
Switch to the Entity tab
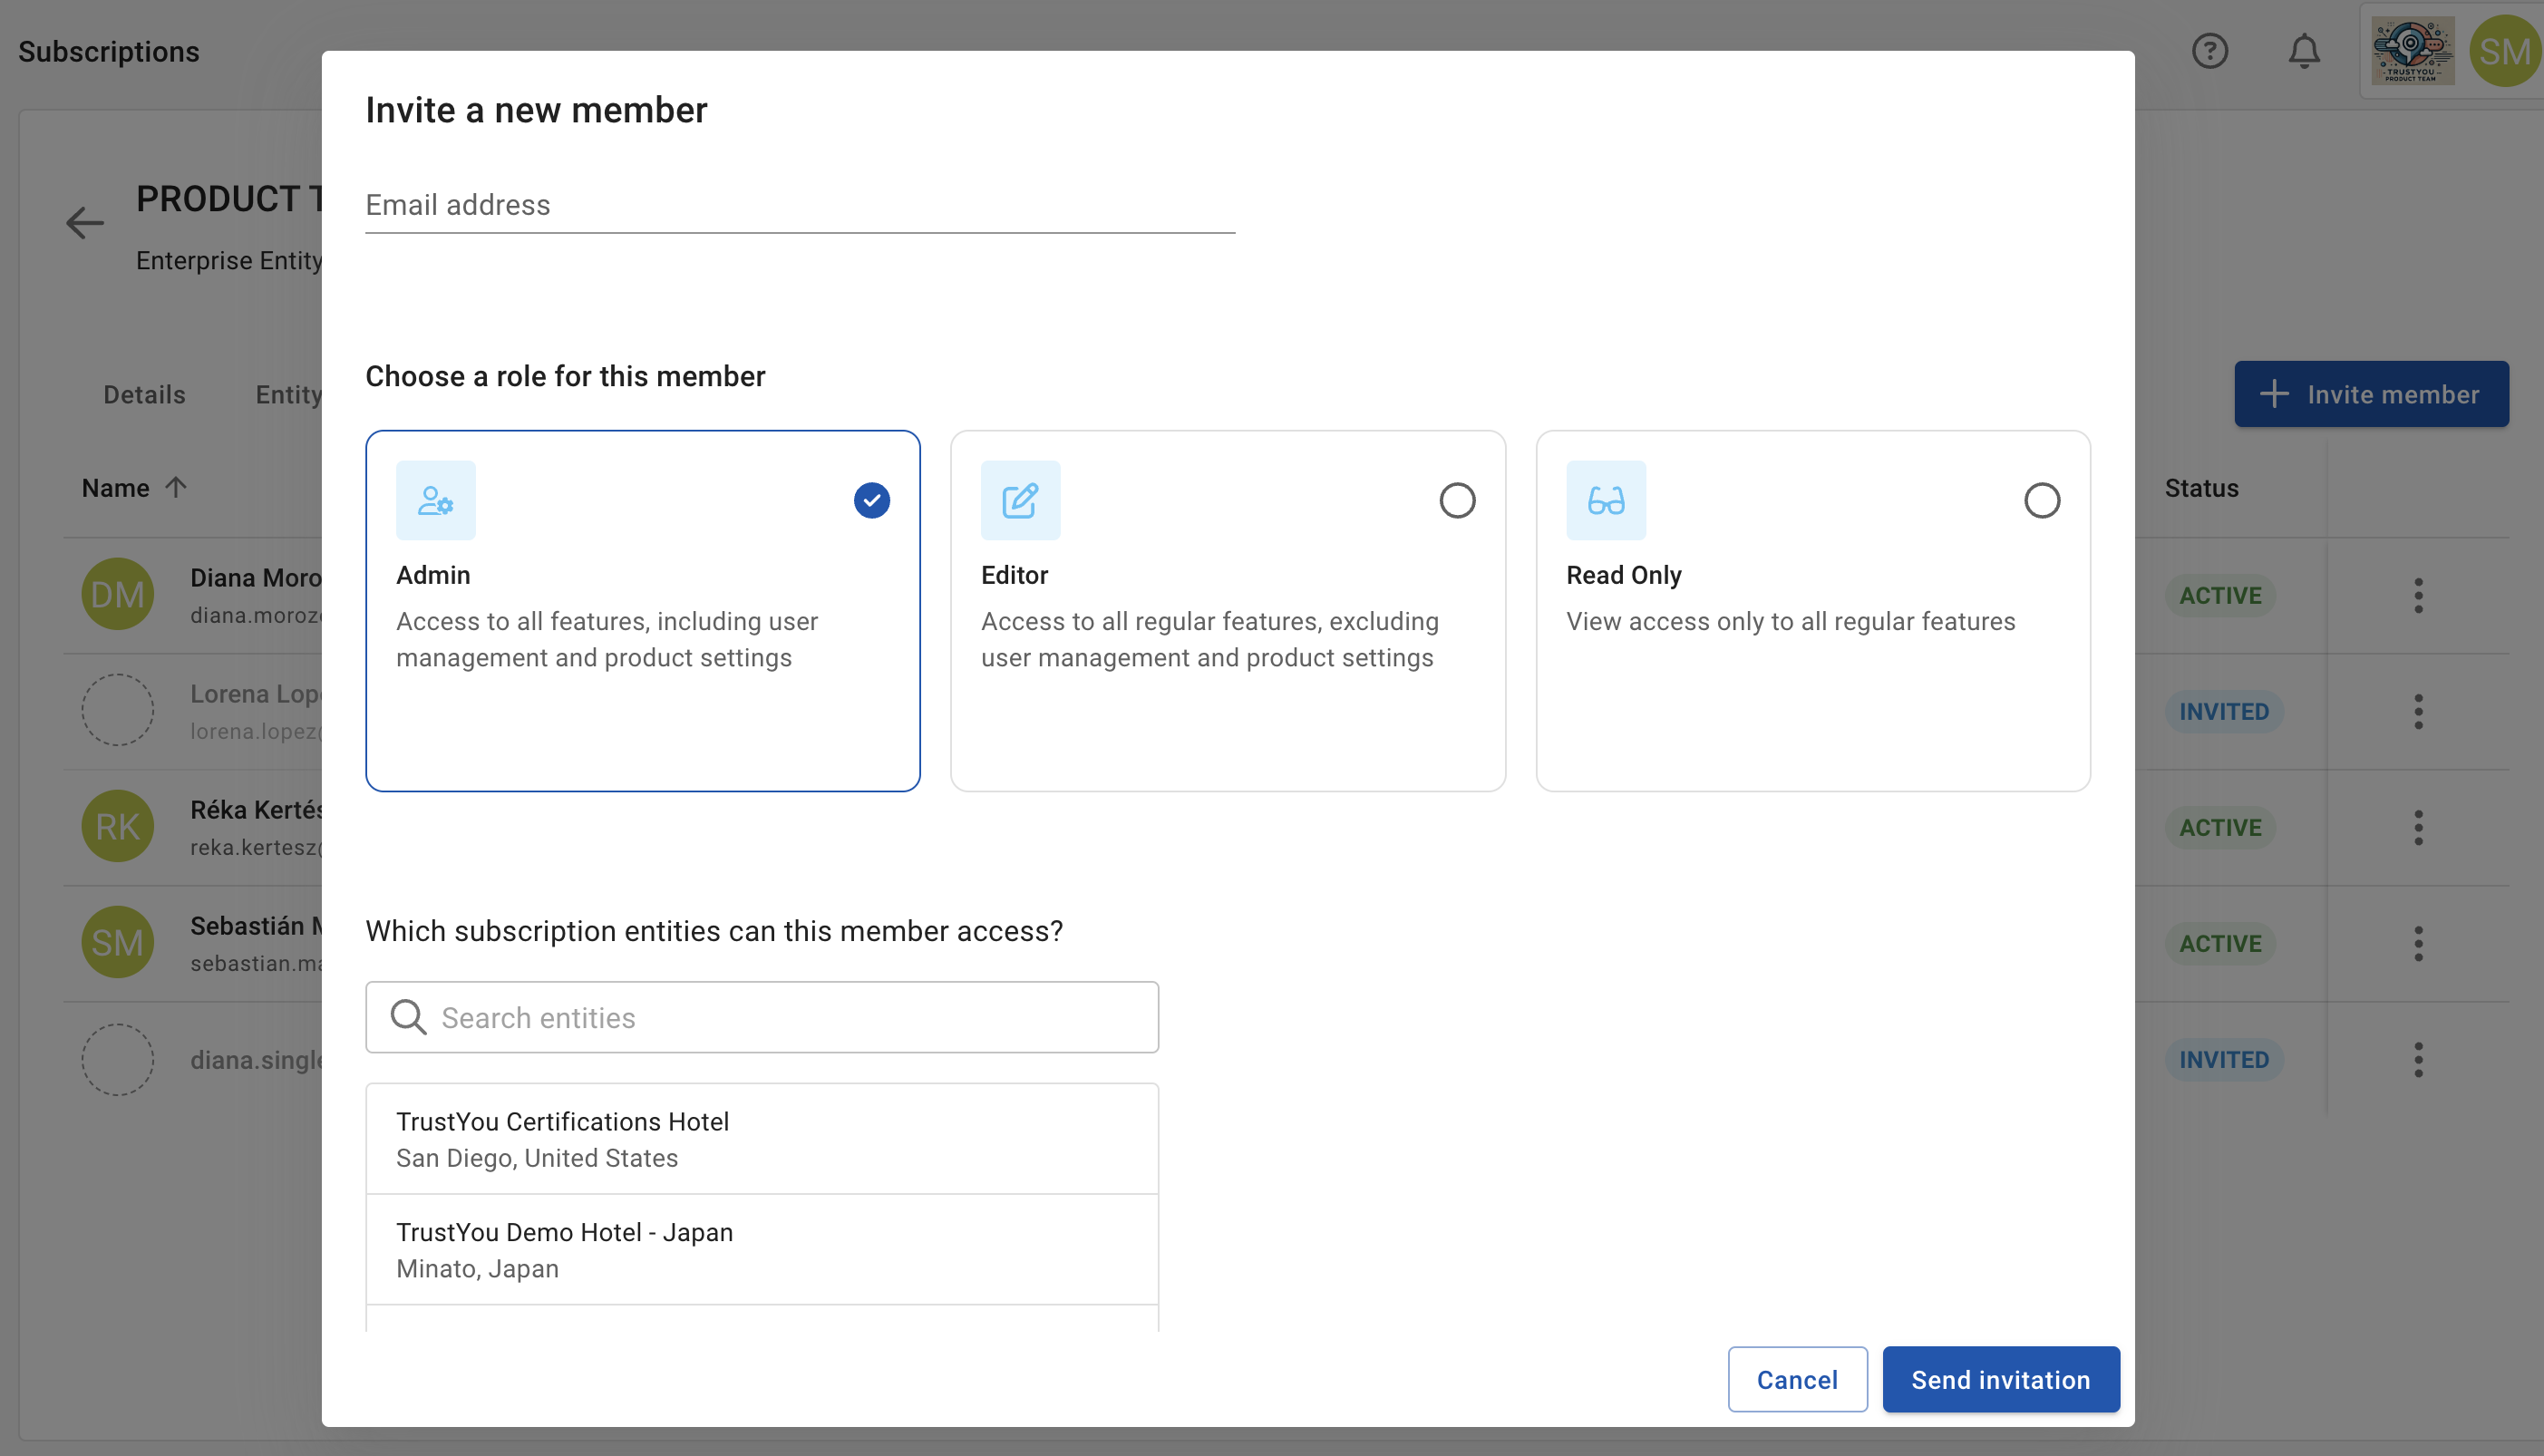pyautogui.click(x=289, y=395)
